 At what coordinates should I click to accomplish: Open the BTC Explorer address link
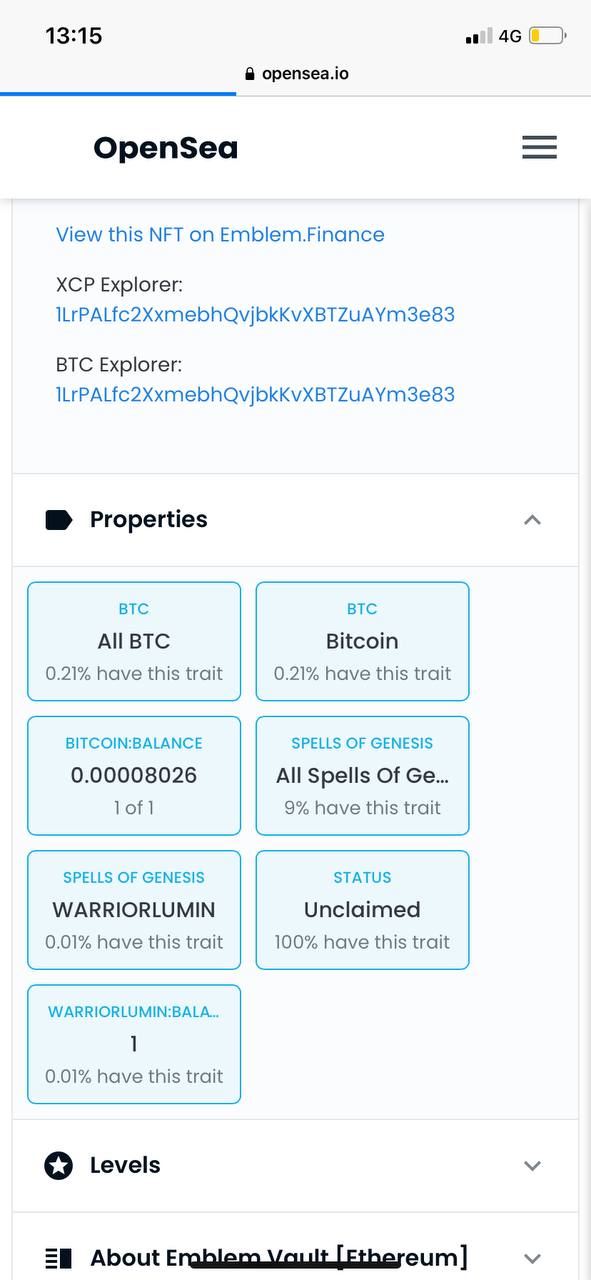(x=255, y=395)
